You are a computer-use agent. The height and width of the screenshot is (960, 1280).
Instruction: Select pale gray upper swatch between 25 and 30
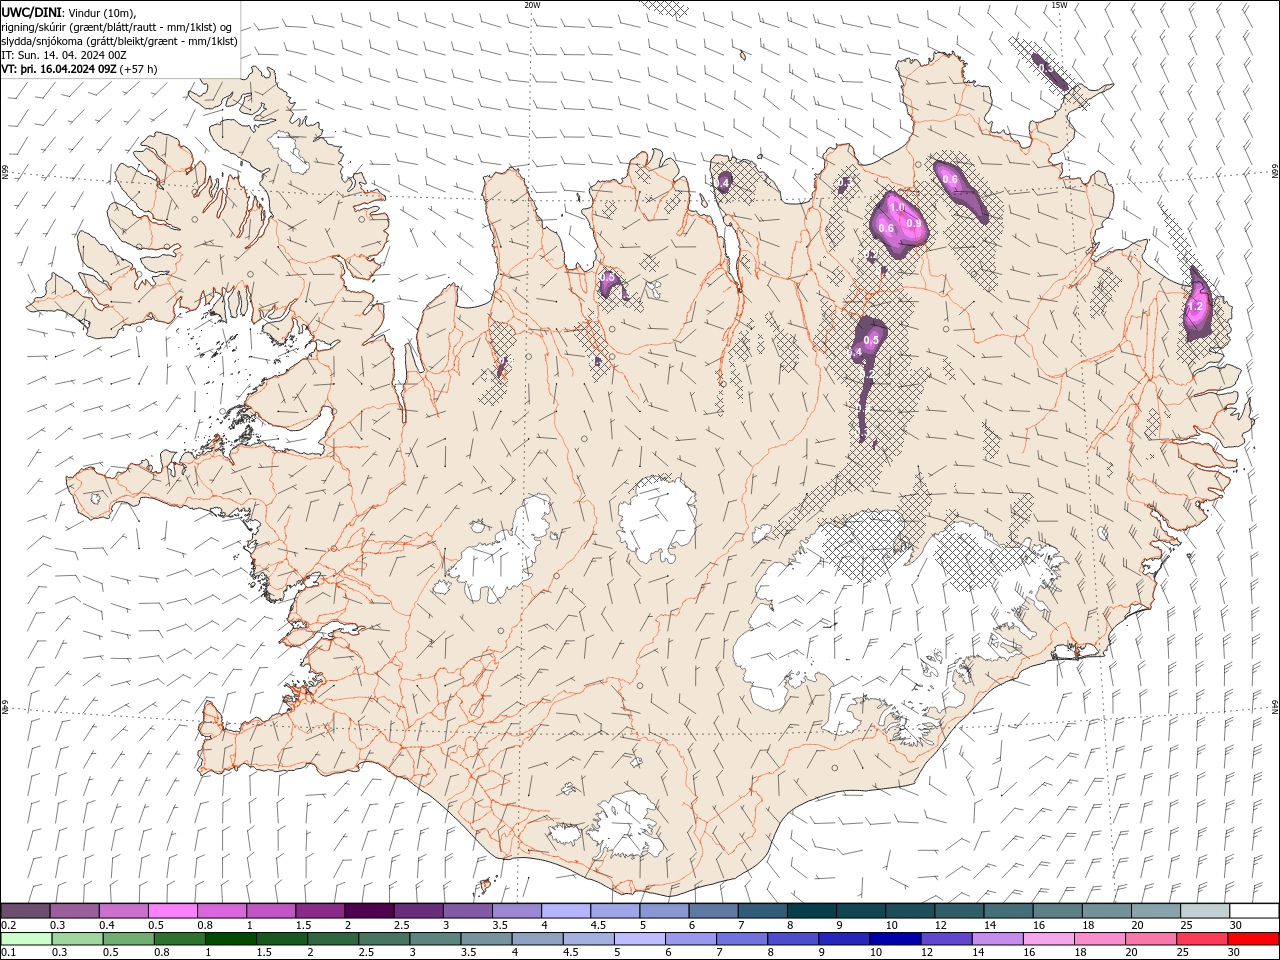[1205, 910]
